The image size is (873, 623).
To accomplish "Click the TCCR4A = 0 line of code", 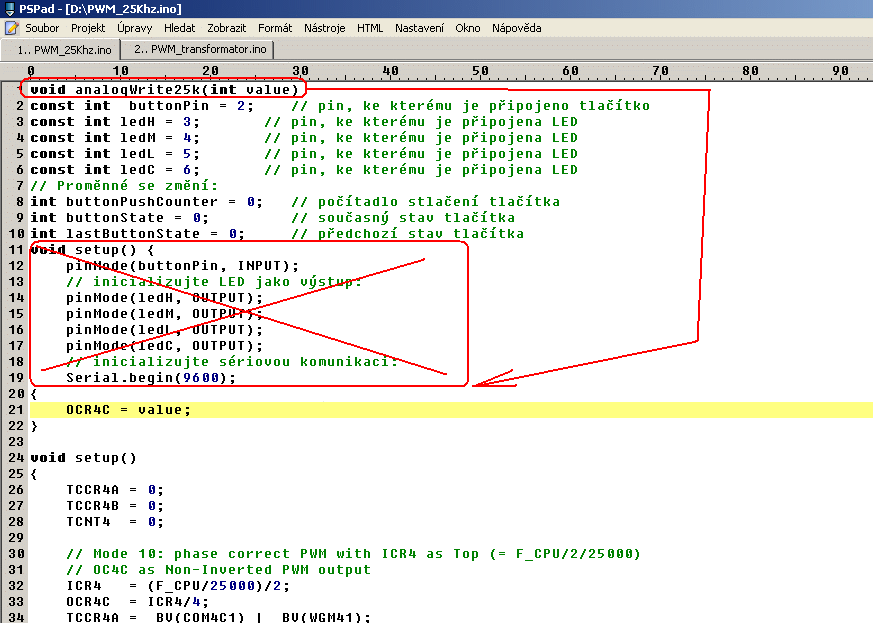I will 113,490.
